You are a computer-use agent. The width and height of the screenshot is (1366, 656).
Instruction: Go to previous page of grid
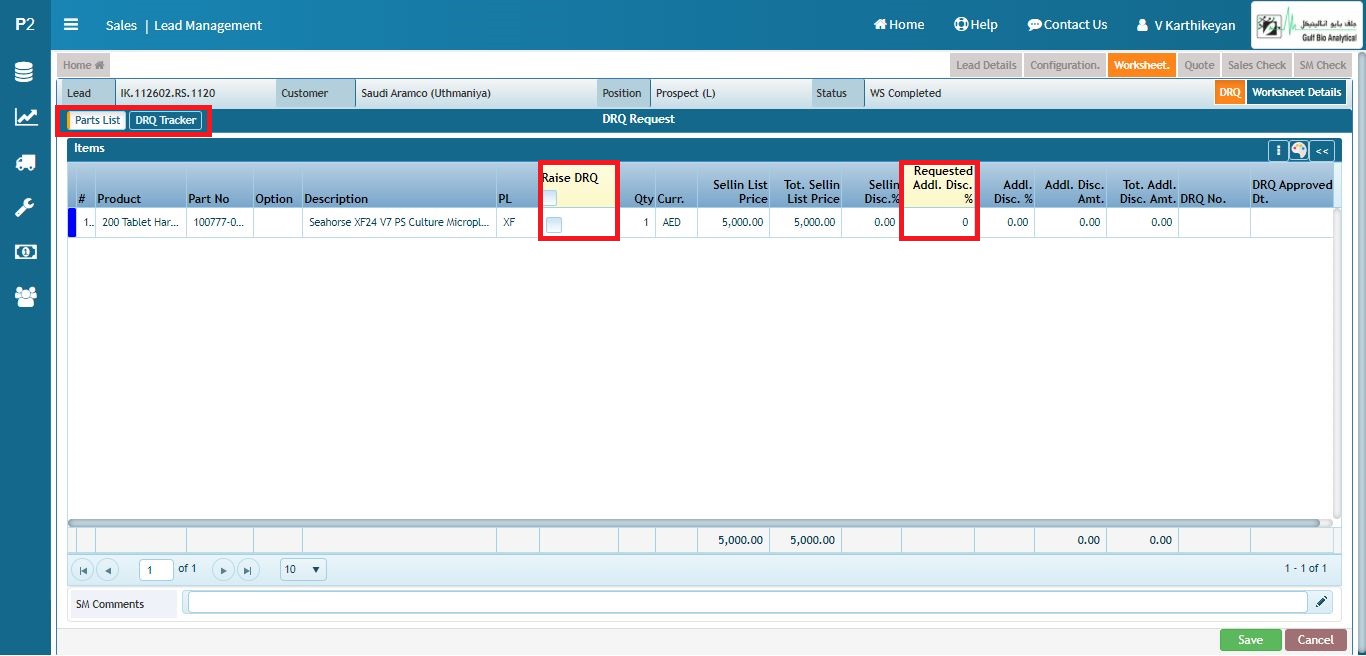tap(107, 570)
